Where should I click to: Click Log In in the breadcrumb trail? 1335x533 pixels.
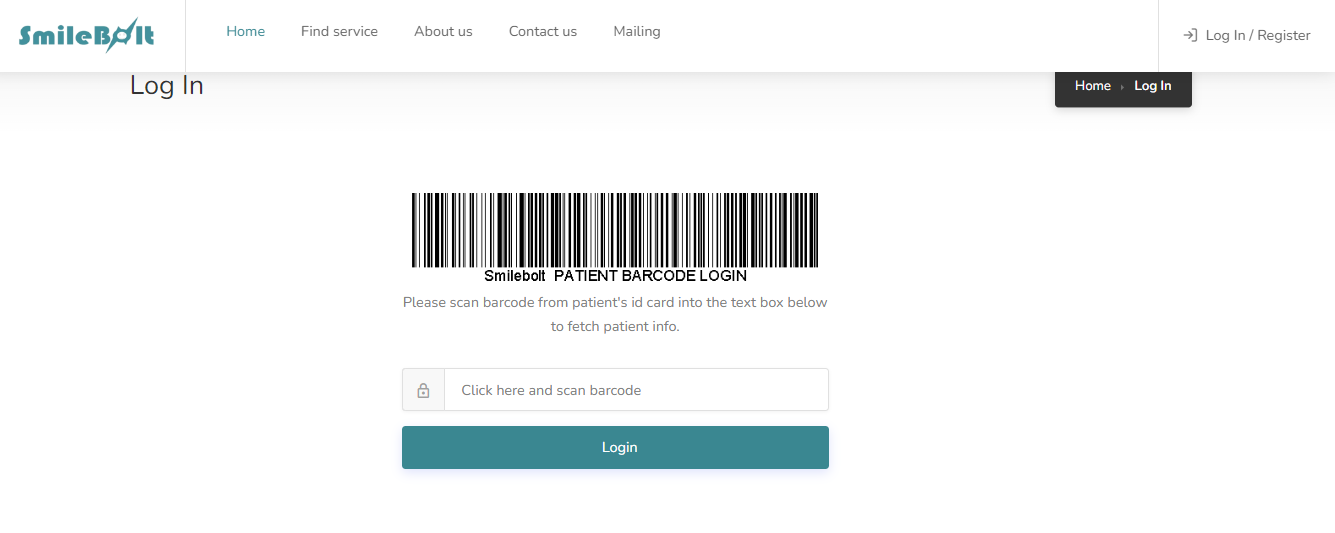tap(1152, 86)
